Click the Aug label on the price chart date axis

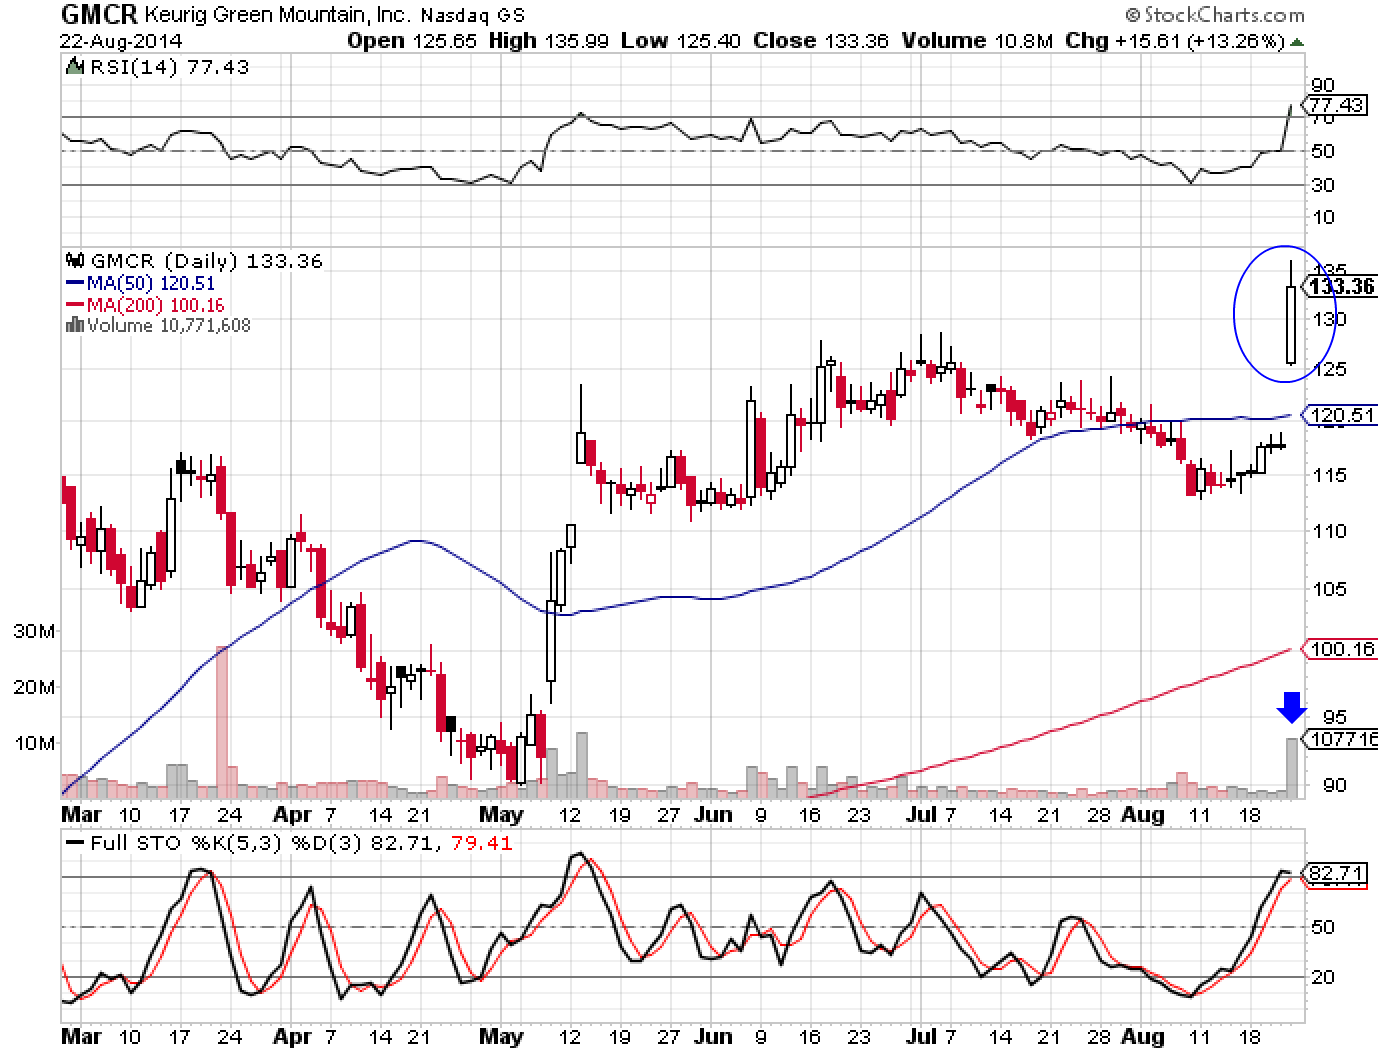pos(1142,814)
